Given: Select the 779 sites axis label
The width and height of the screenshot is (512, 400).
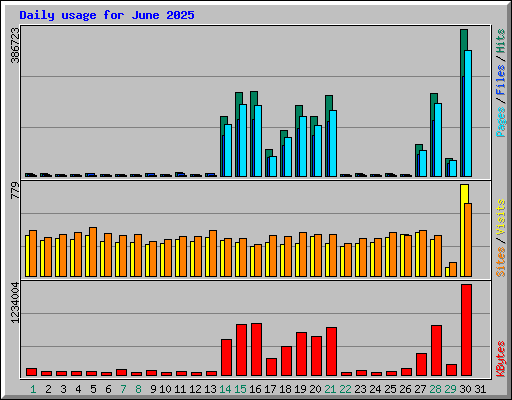Looking at the screenshot, I should click(15, 191).
